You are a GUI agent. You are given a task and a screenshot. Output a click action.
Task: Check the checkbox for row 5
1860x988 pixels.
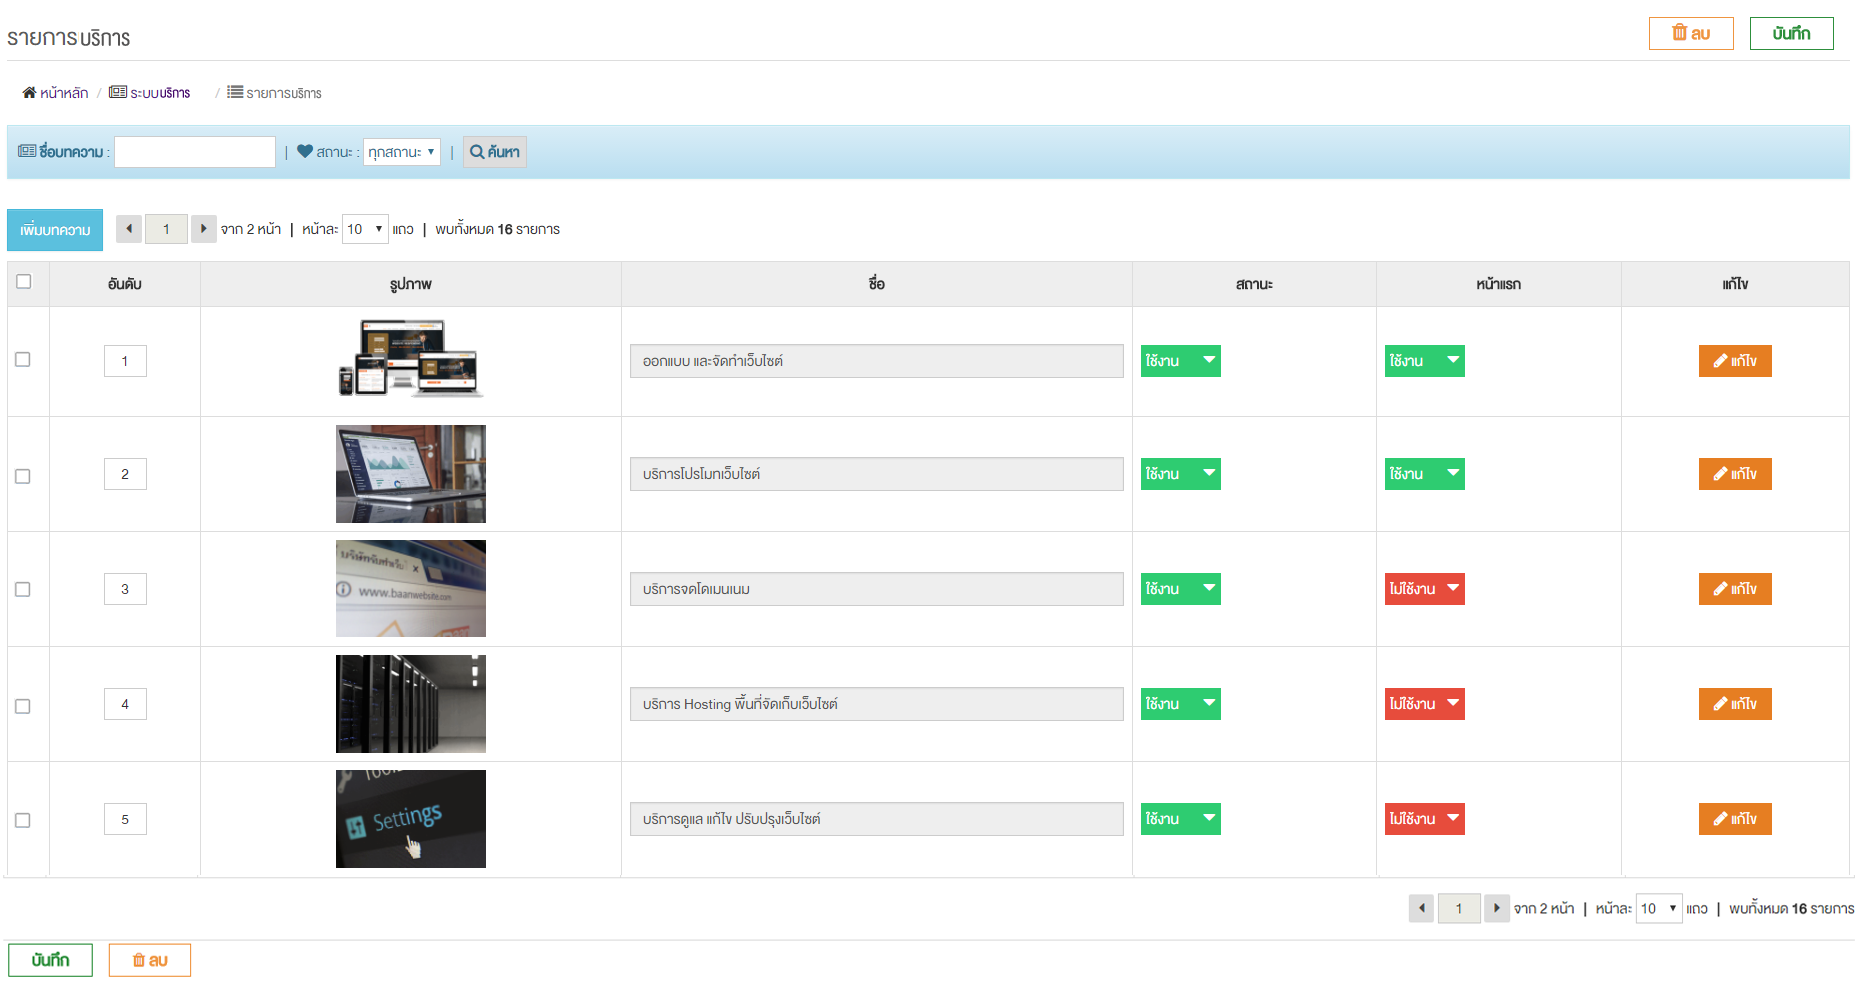pyautogui.click(x=23, y=820)
